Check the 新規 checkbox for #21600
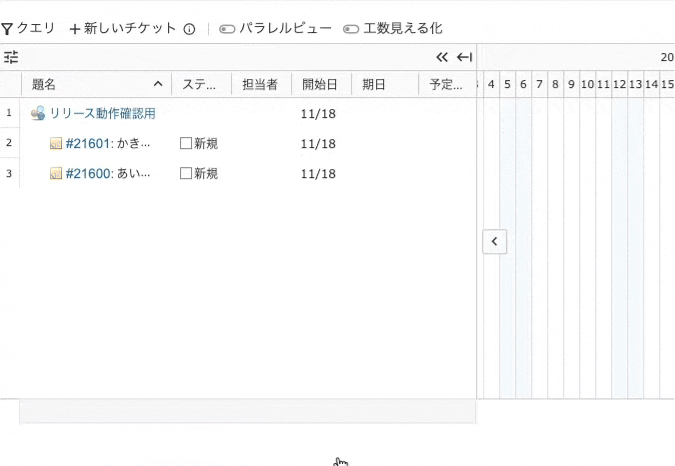Image resolution: width=675 pixels, height=466 pixels. (x=186, y=173)
